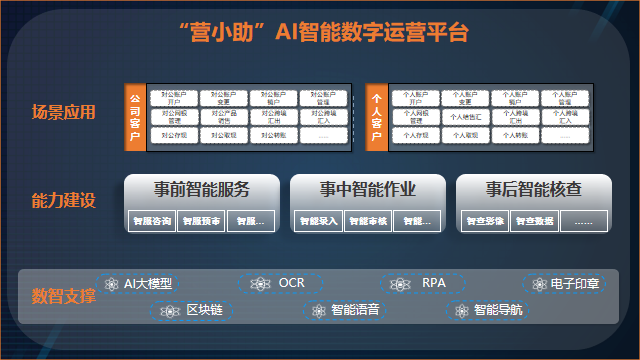Choose the 个人存现 box
The height and width of the screenshot is (360, 640).
pos(416,136)
